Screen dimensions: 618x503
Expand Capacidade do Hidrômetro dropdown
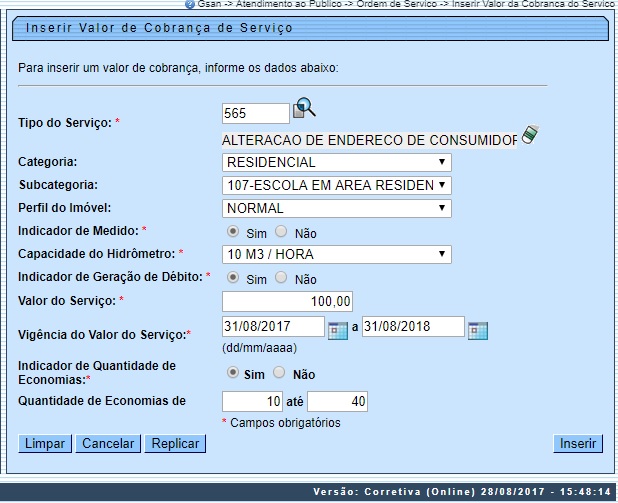tap(336, 254)
